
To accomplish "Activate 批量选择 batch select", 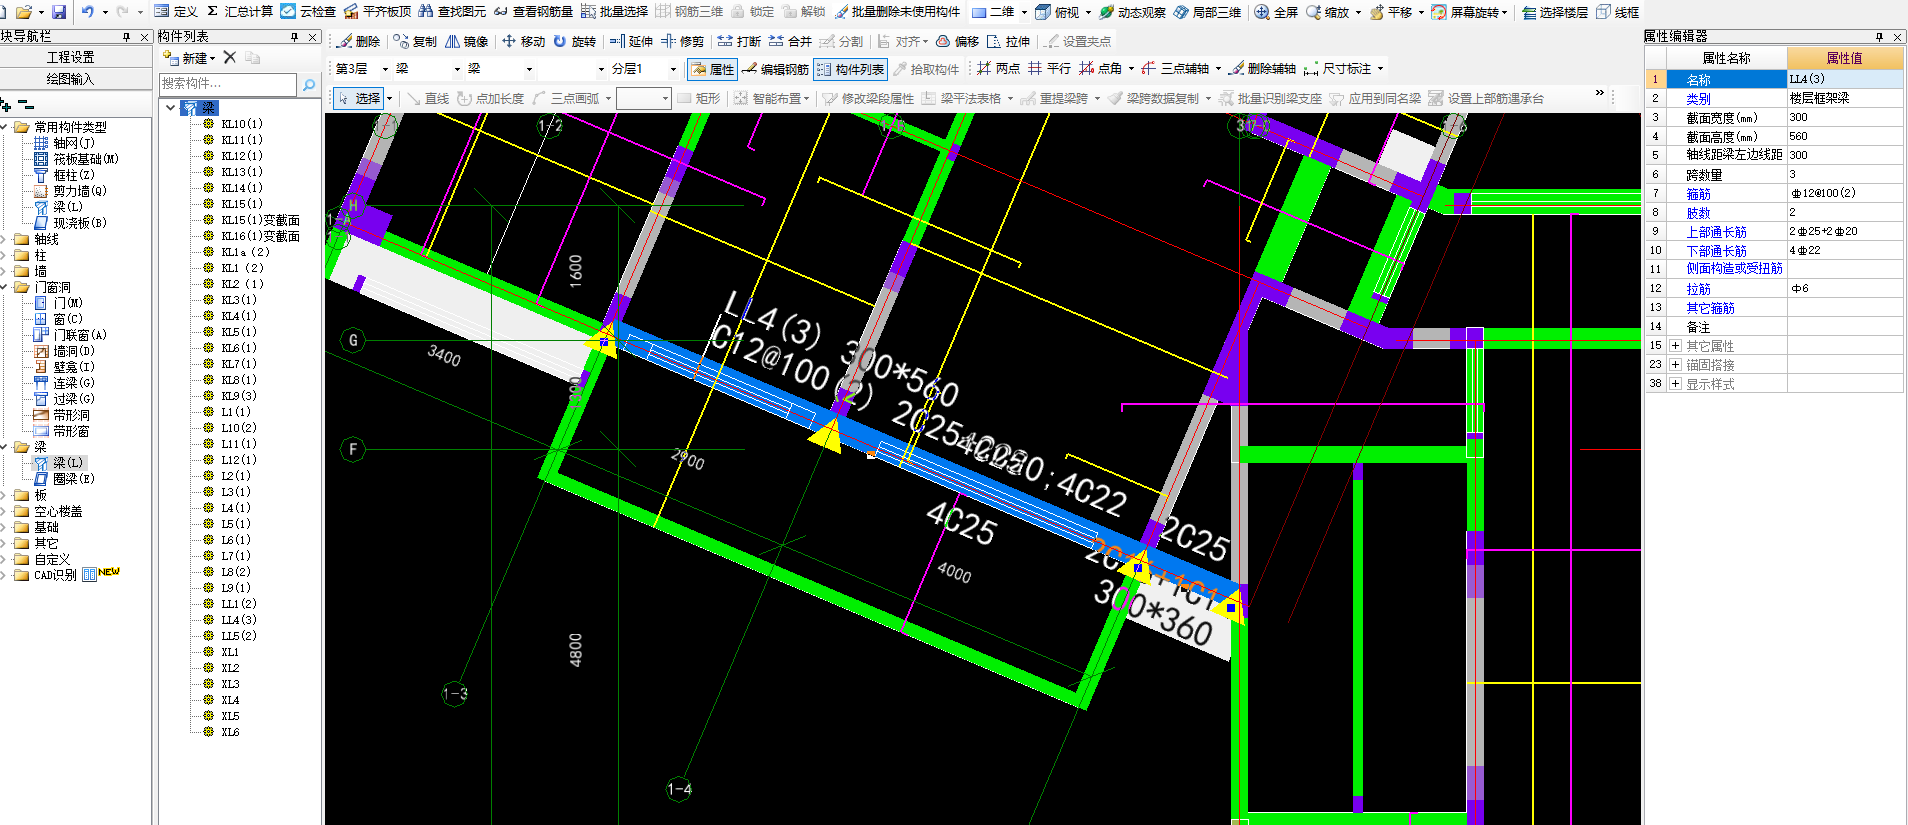I will coord(614,12).
